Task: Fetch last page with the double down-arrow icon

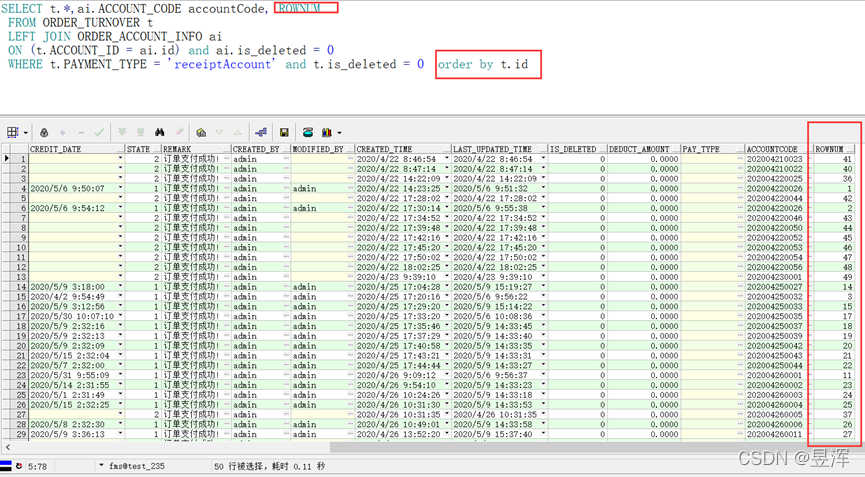Action: coord(141,132)
